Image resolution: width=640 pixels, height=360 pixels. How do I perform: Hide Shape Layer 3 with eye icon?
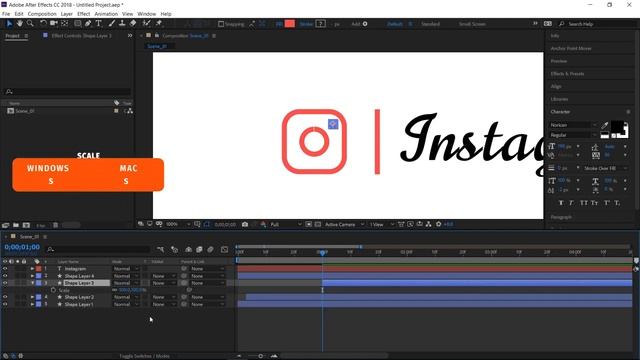pyautogui.click(x=5, y=283)
